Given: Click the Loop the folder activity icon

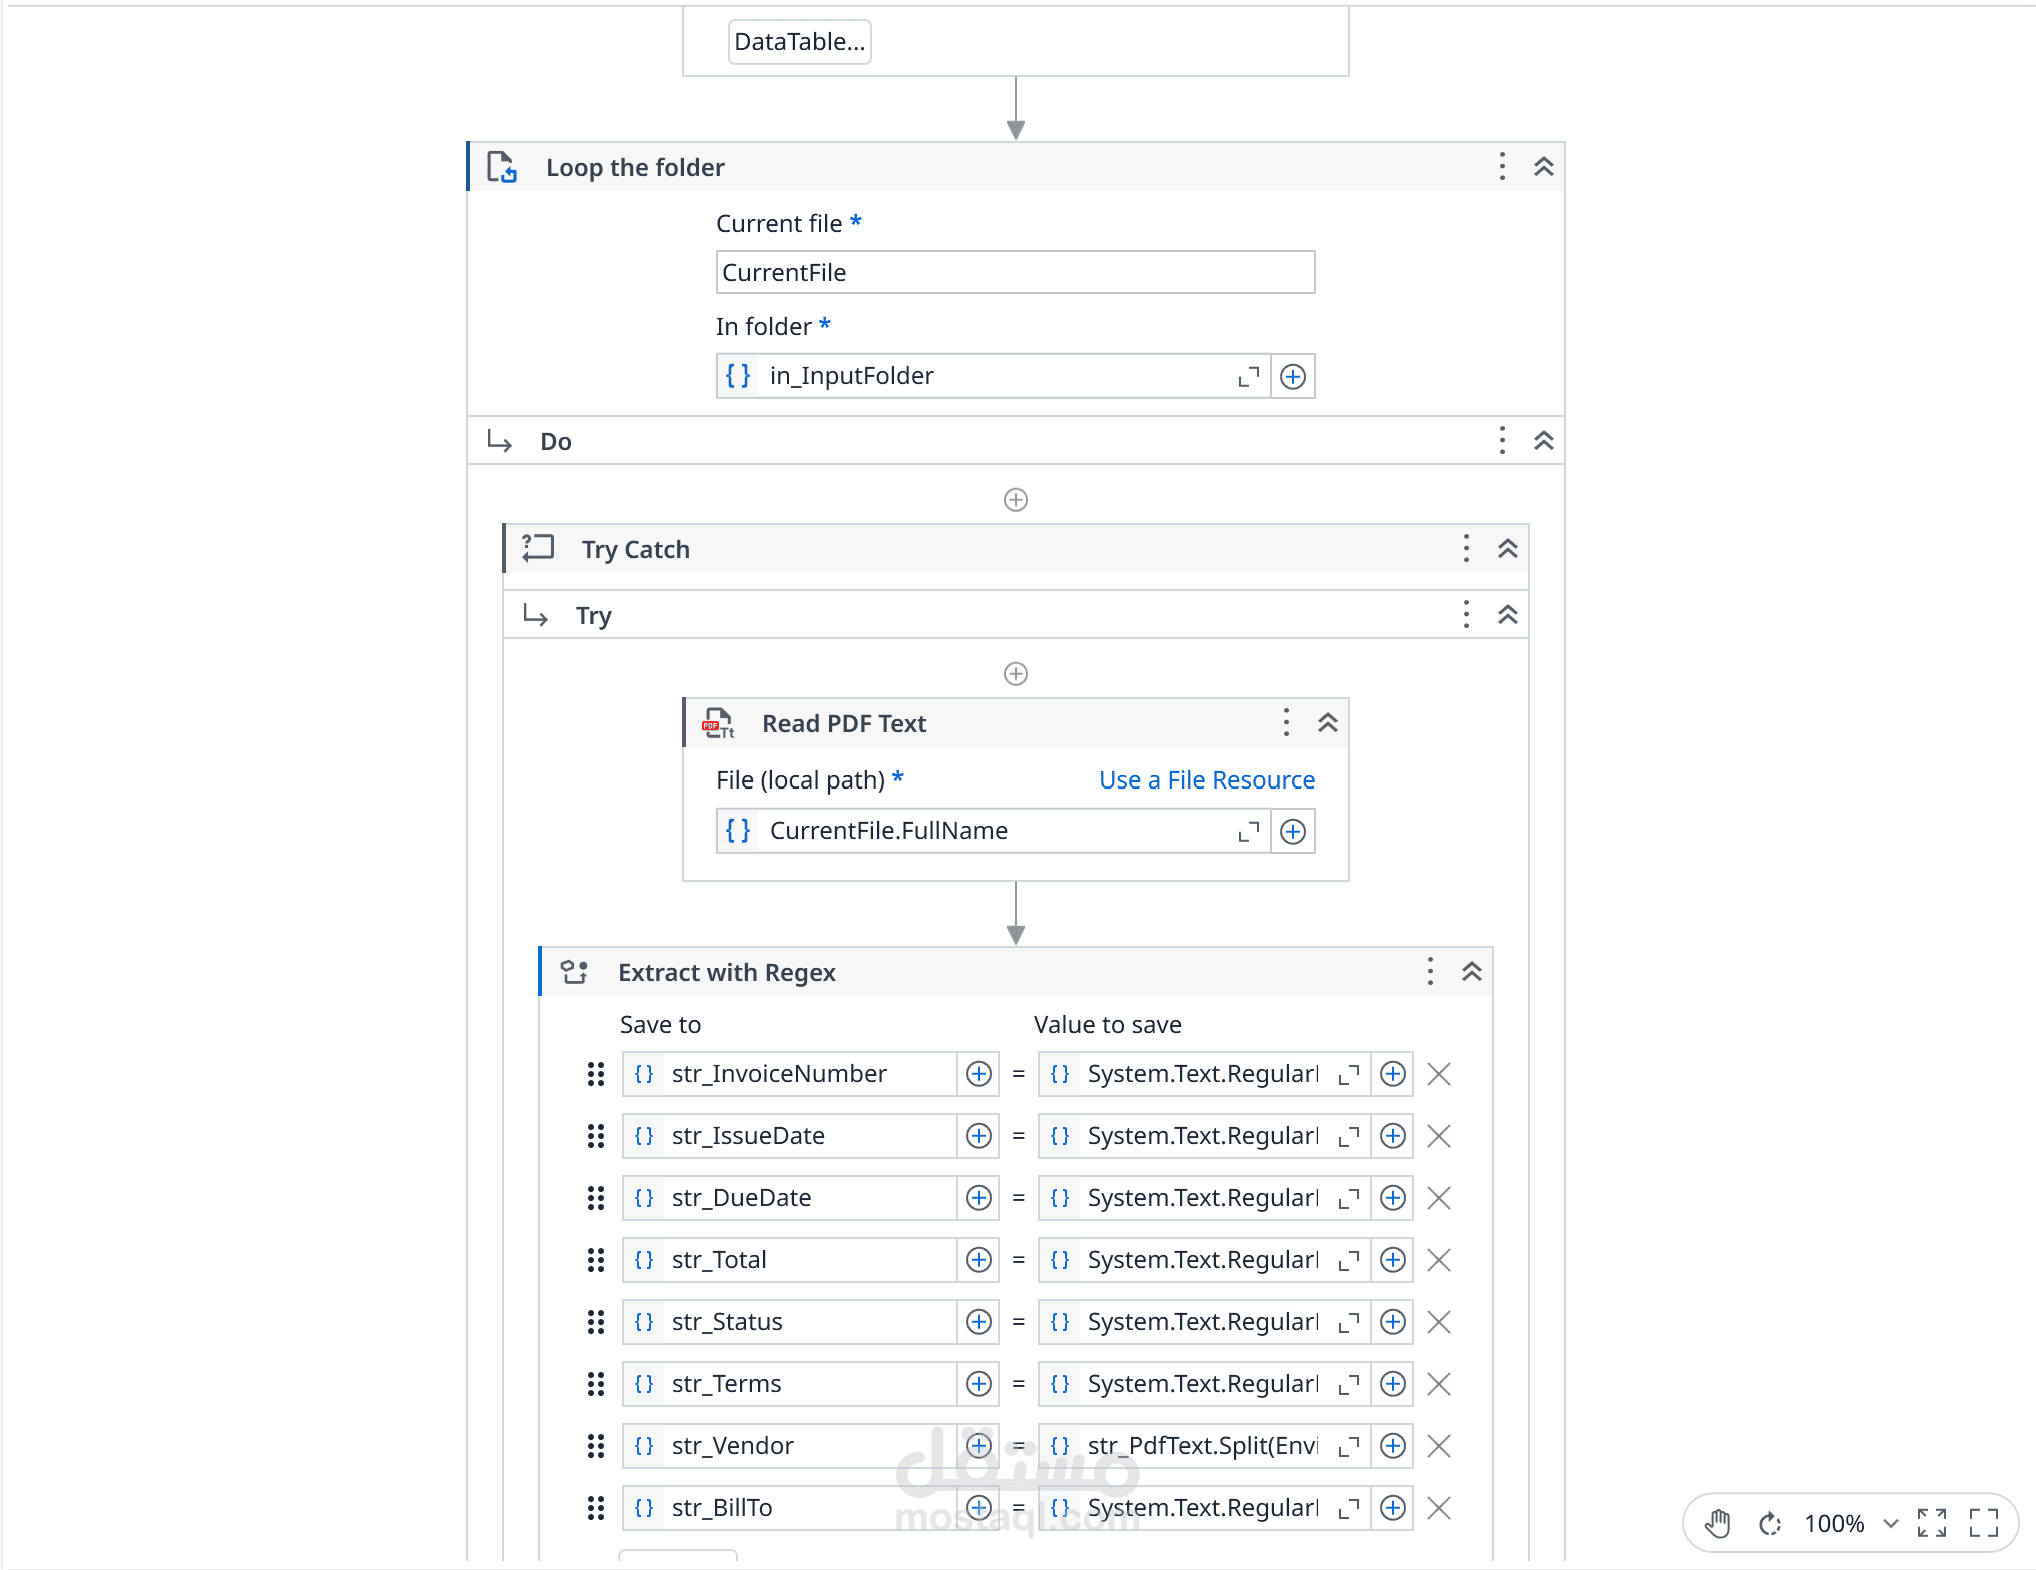Looking at the screenshot, I should click(x=502, y=167).
